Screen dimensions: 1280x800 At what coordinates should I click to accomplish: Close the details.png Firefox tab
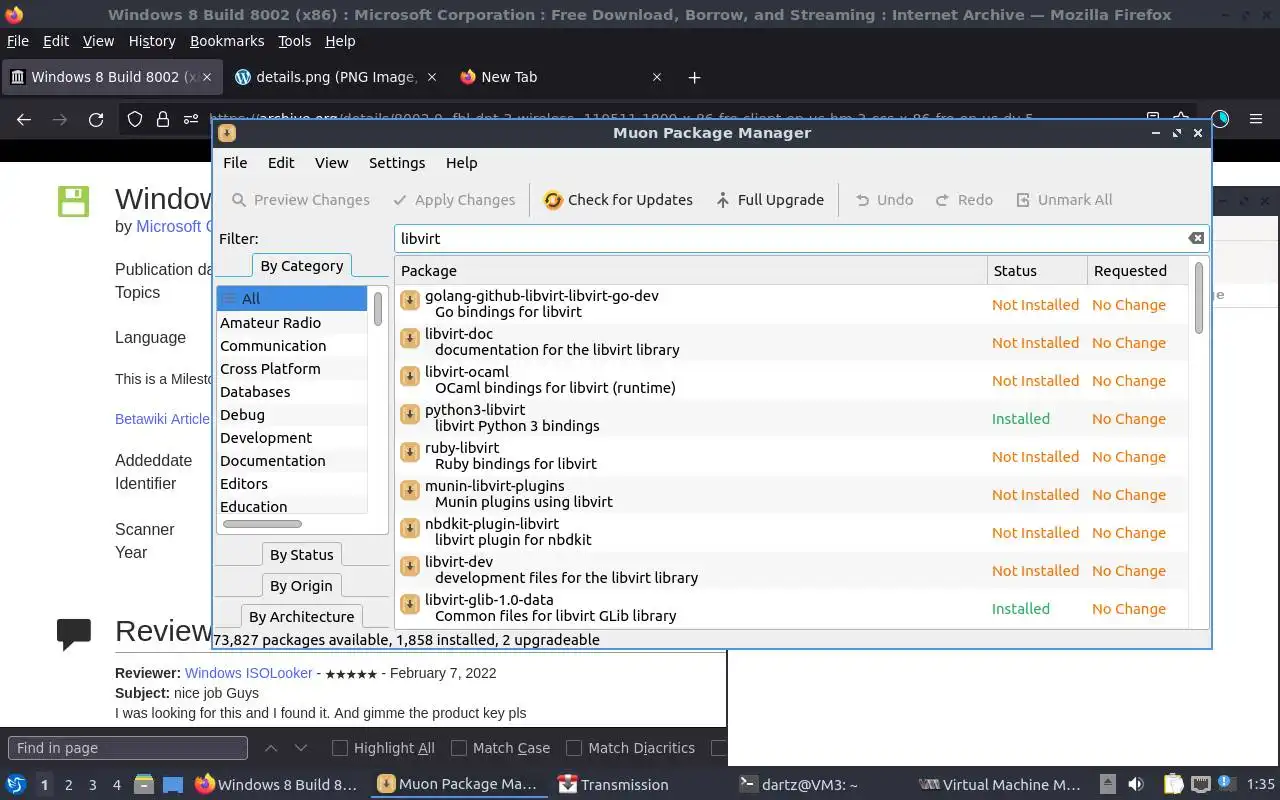[x=432, y=77]
